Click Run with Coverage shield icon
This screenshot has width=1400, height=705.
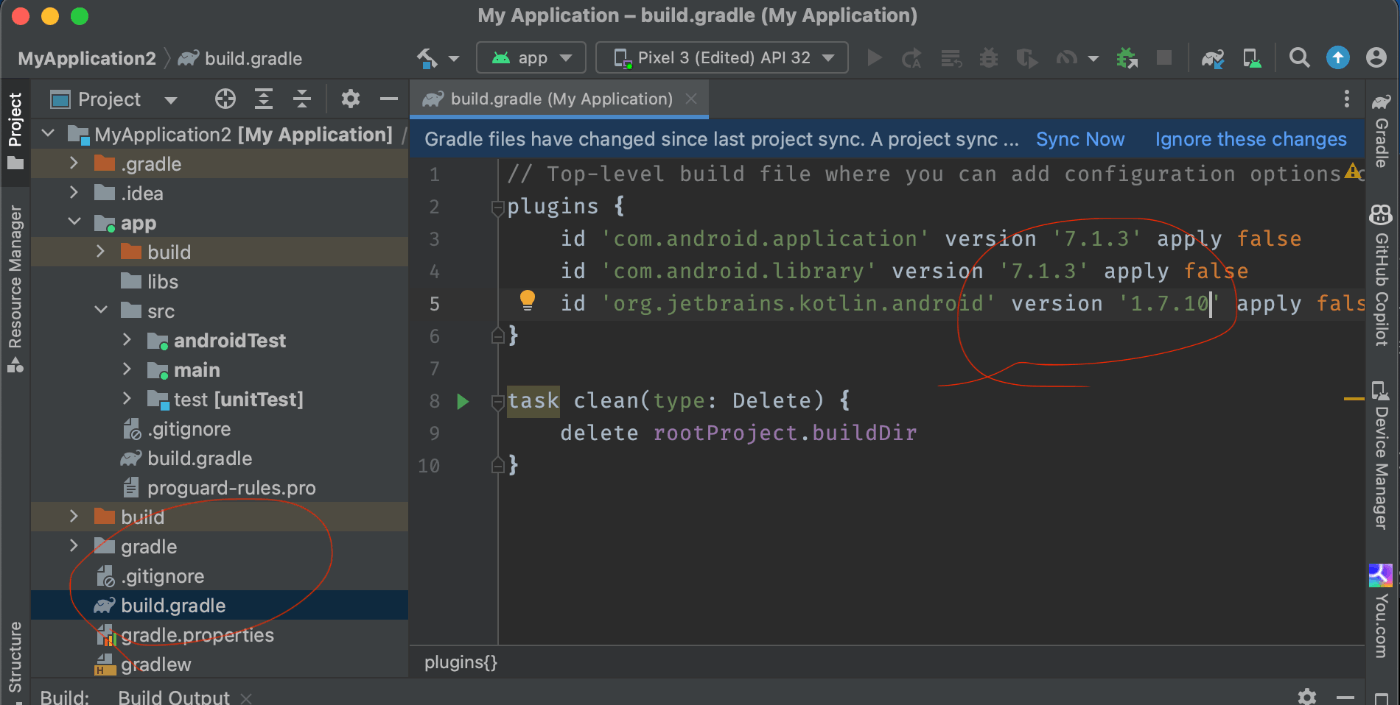(1026, 58)
